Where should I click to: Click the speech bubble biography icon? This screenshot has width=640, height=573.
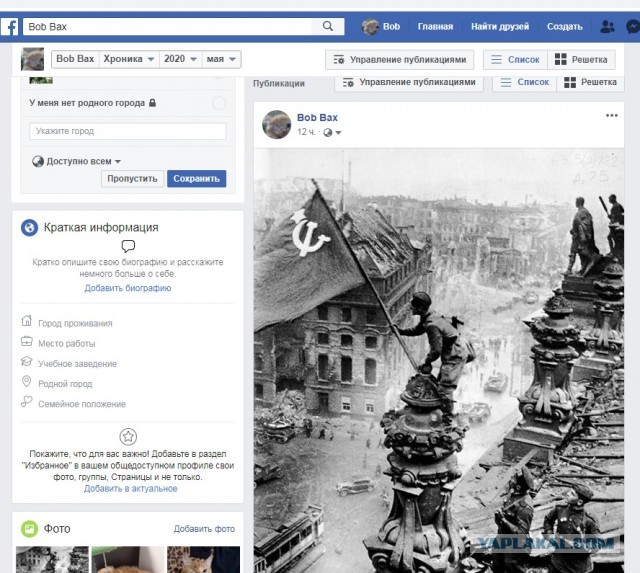128,246
